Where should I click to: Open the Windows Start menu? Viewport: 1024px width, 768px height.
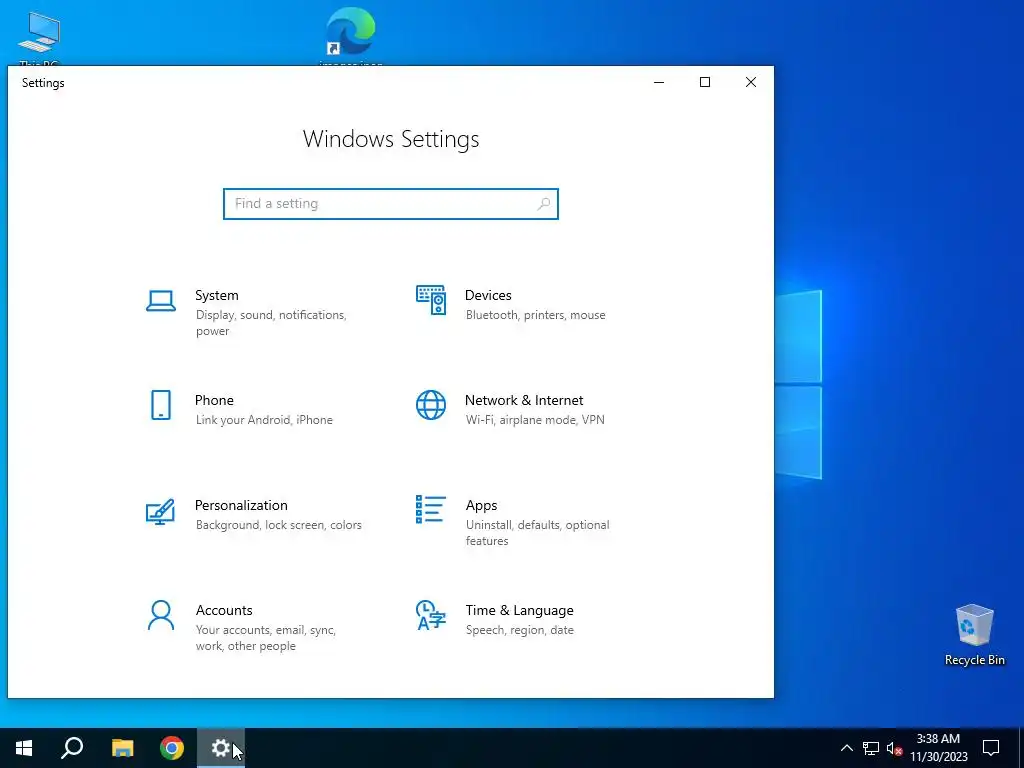click(24, 748)
